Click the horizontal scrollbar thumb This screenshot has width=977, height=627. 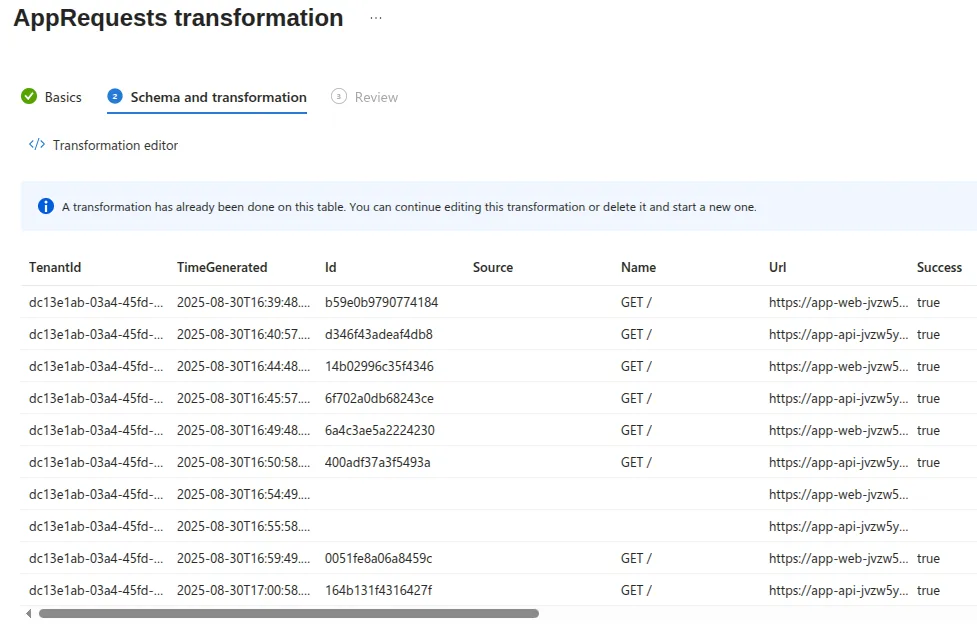coord(288,614)
